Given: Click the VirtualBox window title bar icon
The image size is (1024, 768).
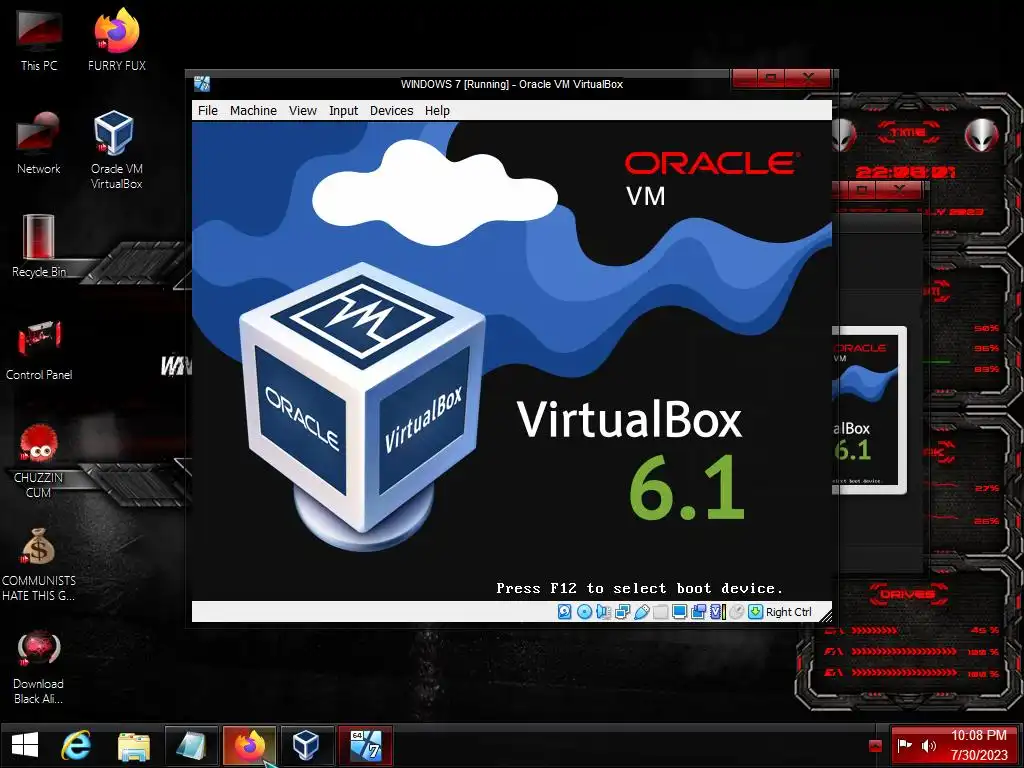Looking at the screenshot, I should tap(202, 84).
